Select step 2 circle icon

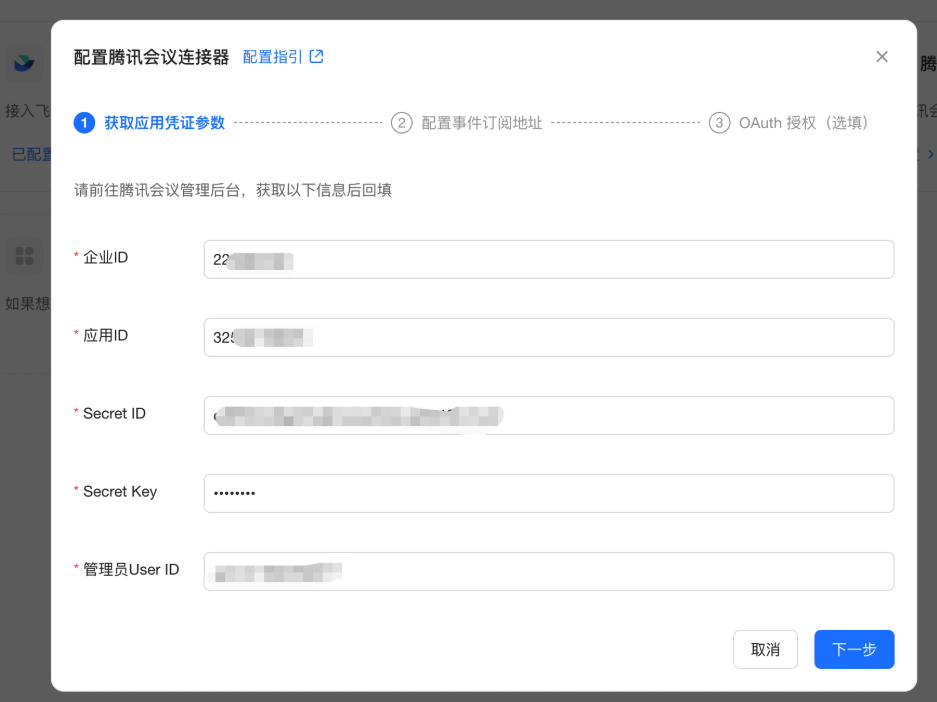tap(402, 123)
